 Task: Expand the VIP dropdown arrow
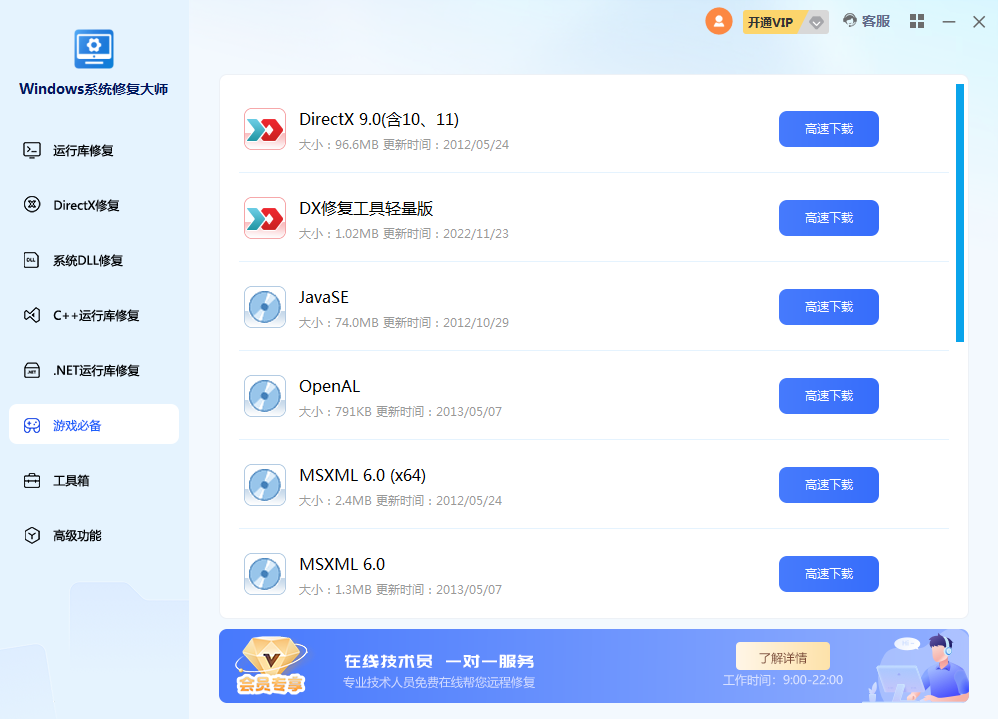coord(817,22)
